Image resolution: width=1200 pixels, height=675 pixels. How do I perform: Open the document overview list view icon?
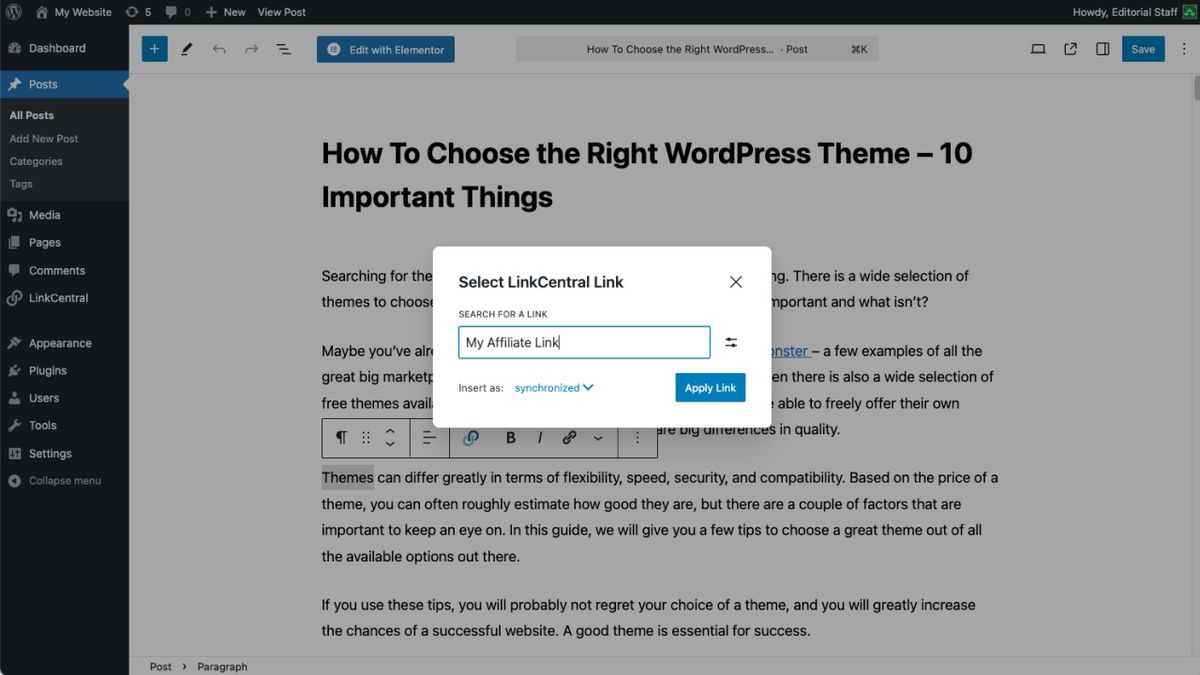tap(283, 48)
